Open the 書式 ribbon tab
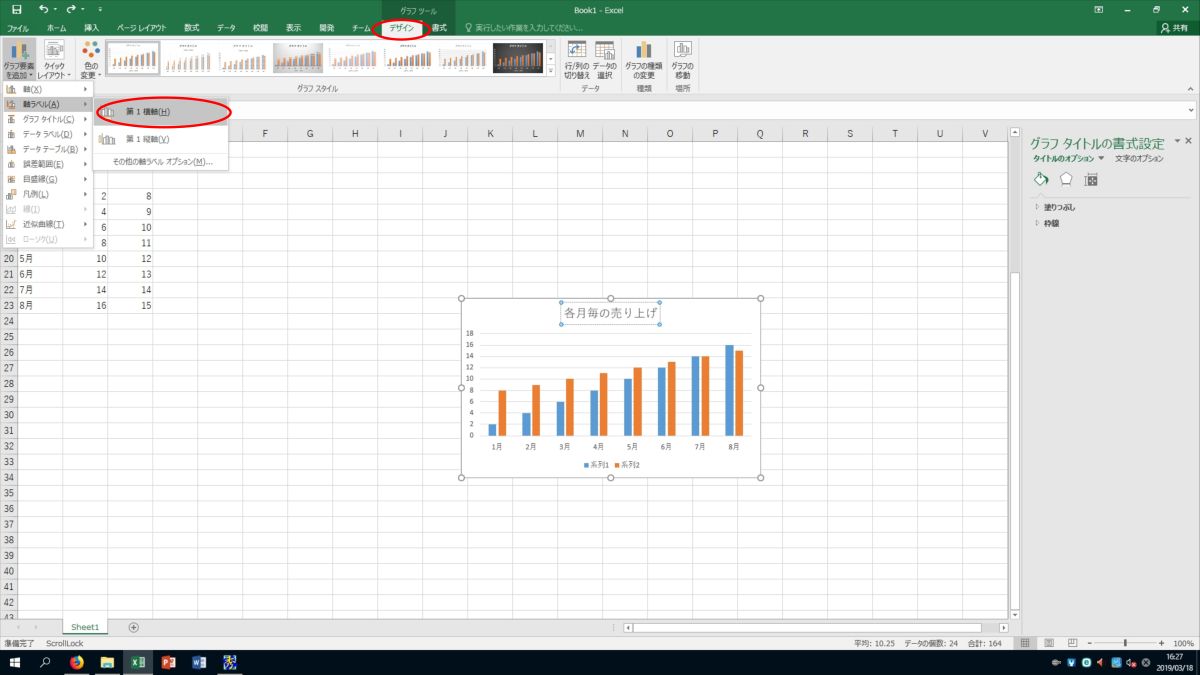Screen dimensions: 1200x675 pyautogui.click(x=439, y=28)
